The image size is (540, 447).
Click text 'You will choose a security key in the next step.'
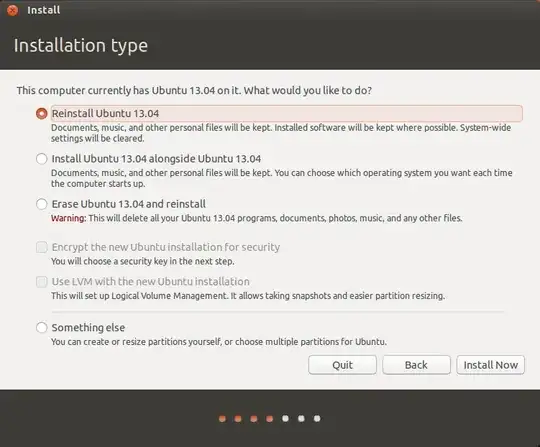click(143, 261)
